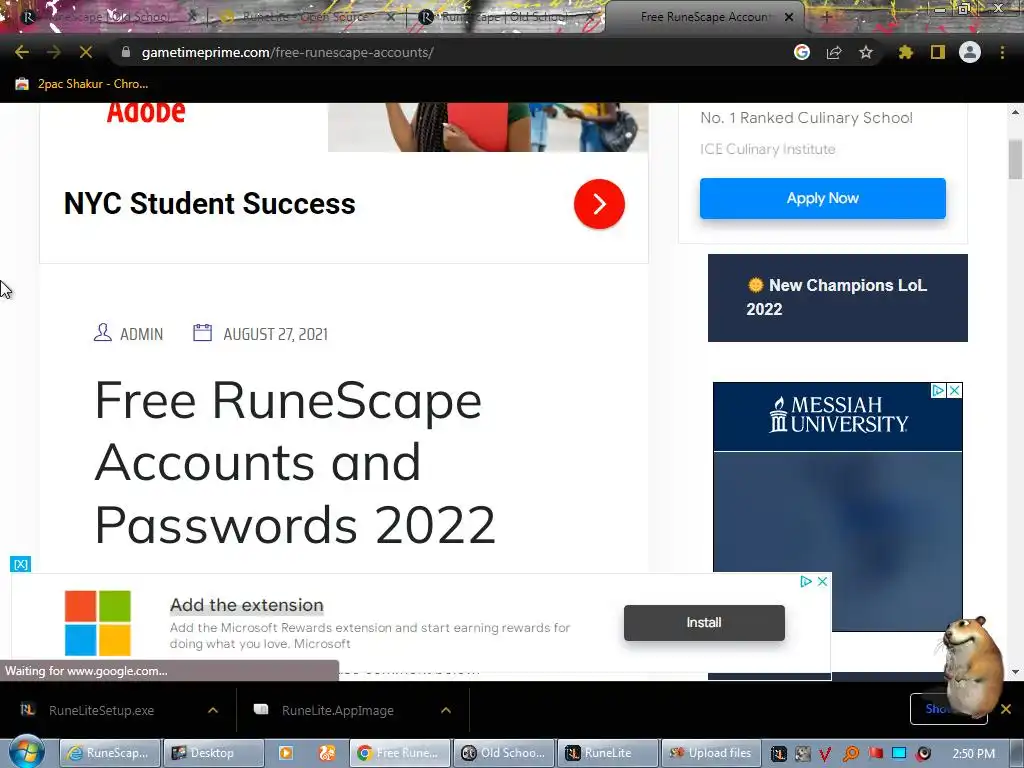This screenshot has width=1024, height=768.
Task: Close the Microsoft Rewards ad
Action: tap(822, 581)
